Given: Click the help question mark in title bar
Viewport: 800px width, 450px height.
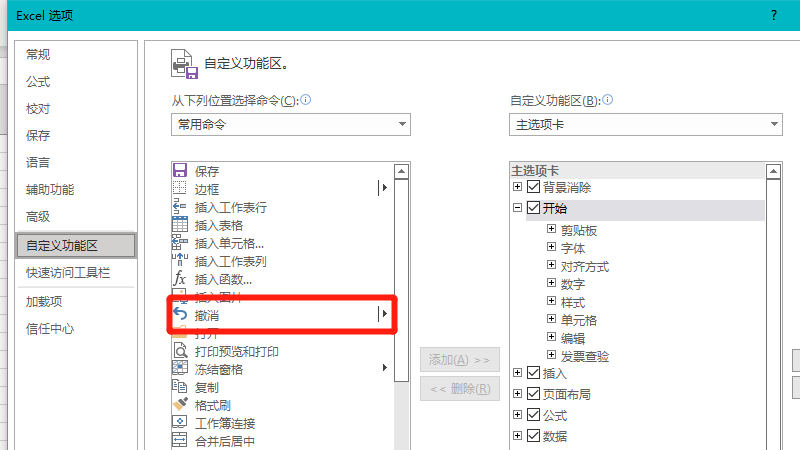Looking at the screenshot, I should pyautogui.click(x=773, y=15).
